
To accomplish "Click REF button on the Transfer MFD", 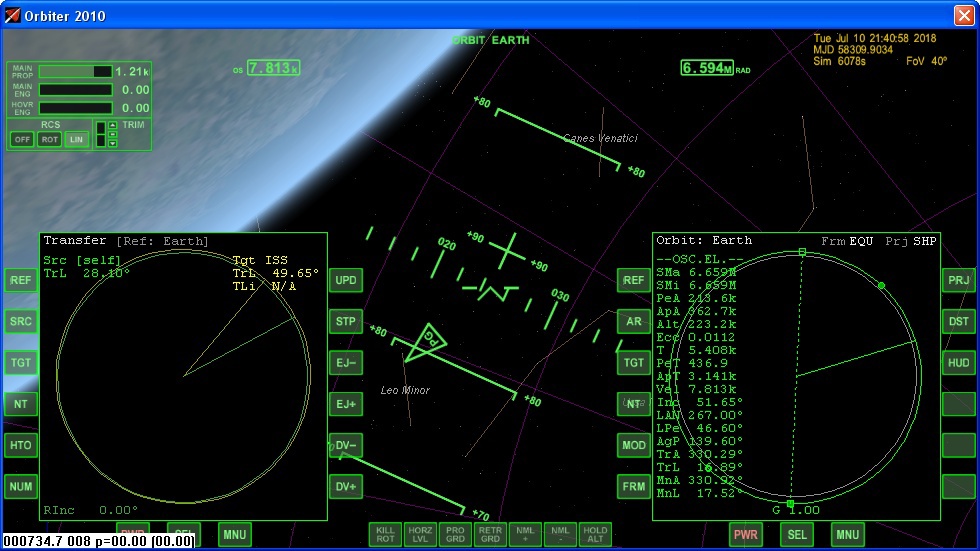I will [x=21, y=280].
